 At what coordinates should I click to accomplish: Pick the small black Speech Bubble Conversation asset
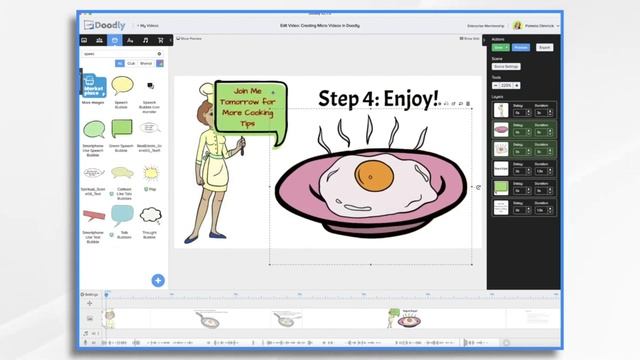[150, 86]
